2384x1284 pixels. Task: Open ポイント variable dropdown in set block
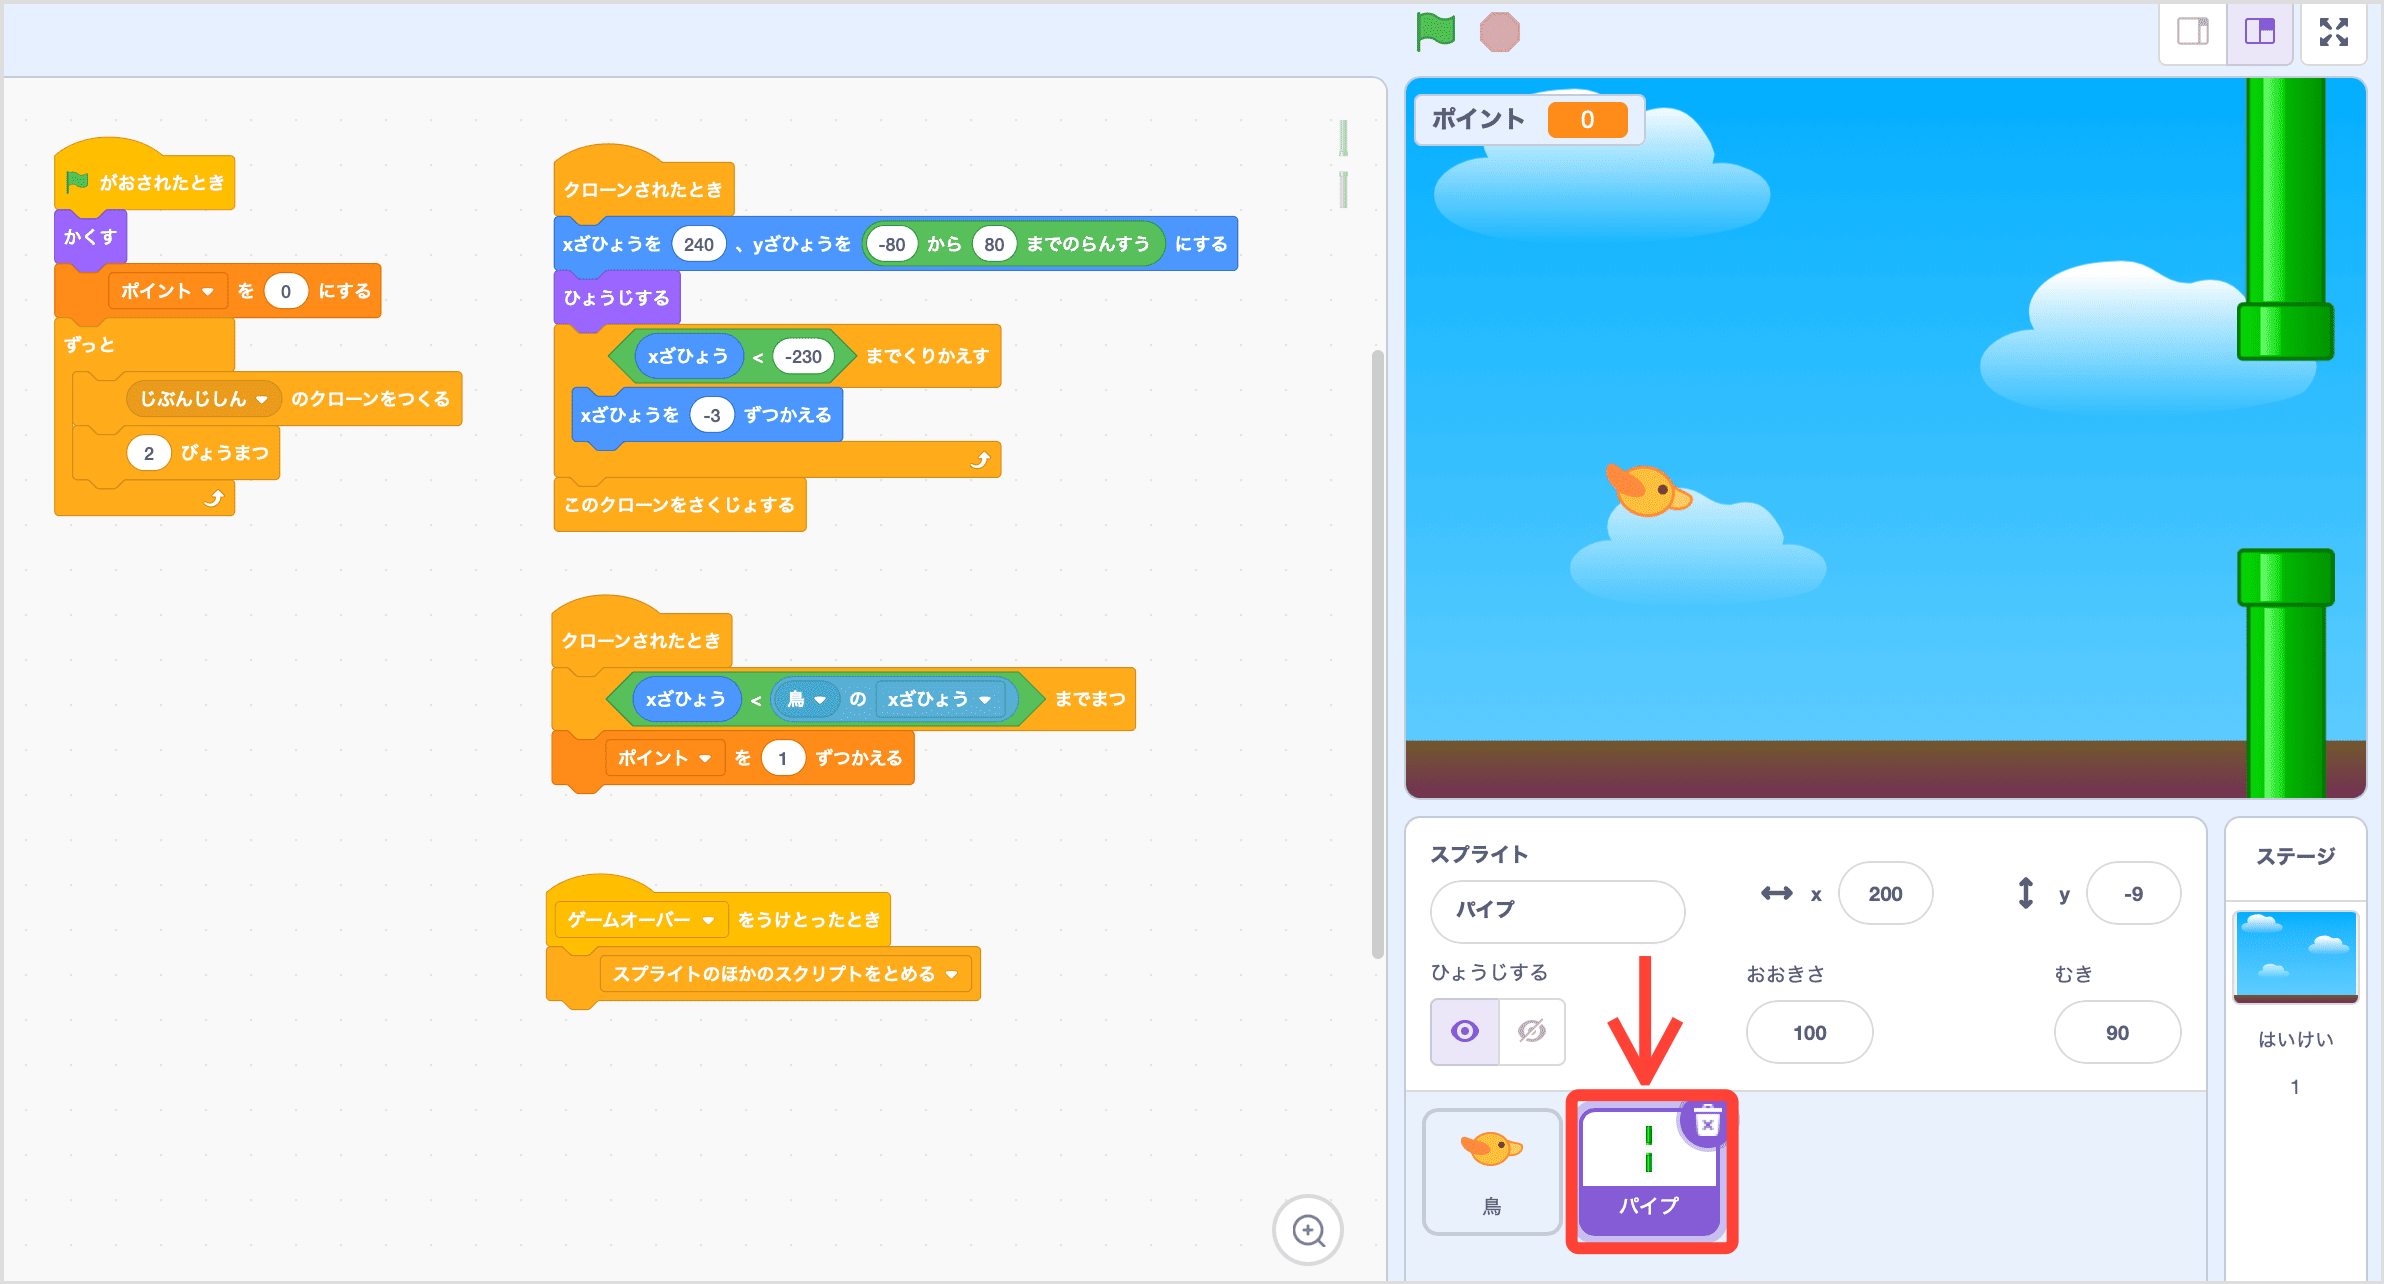point(207,291)
